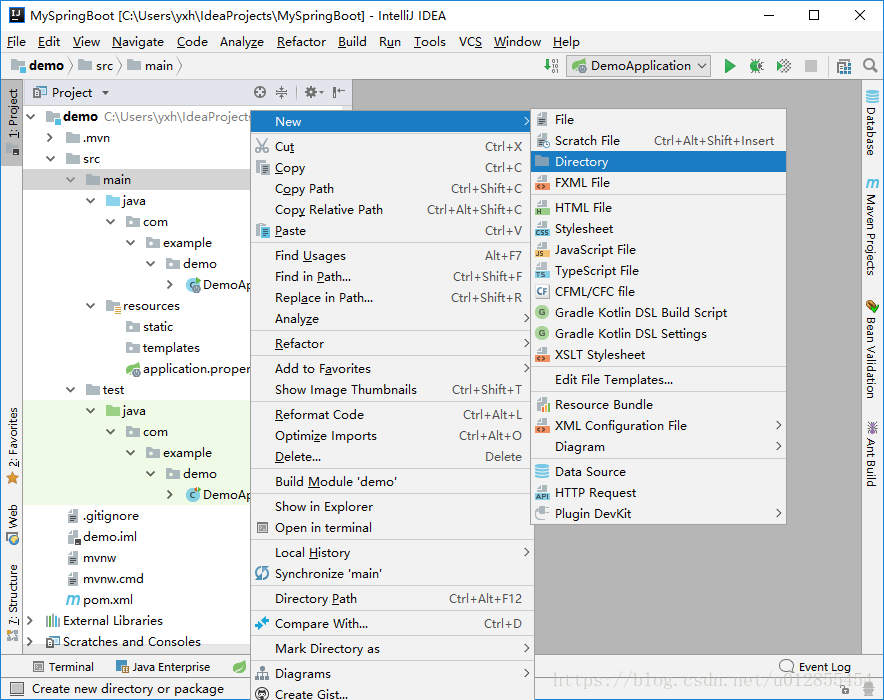Click the CFML/CFC file icon
The height and width of the screenshot is (700, 884).
click(542, 291)
